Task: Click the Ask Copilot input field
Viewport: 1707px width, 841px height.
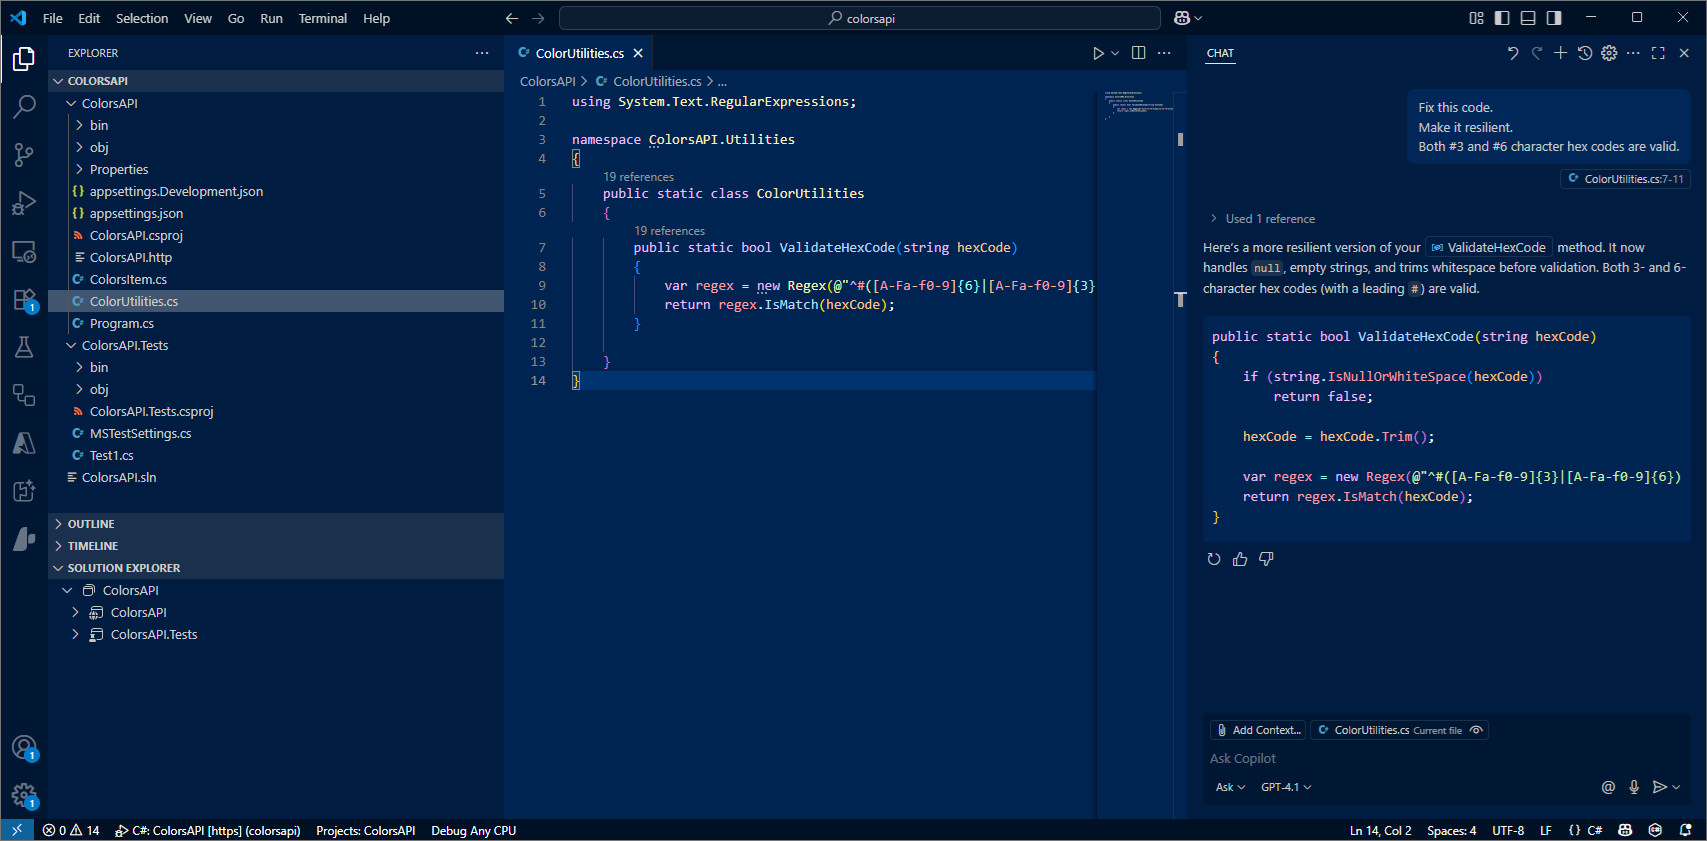Action: (x=1400, y=759)
